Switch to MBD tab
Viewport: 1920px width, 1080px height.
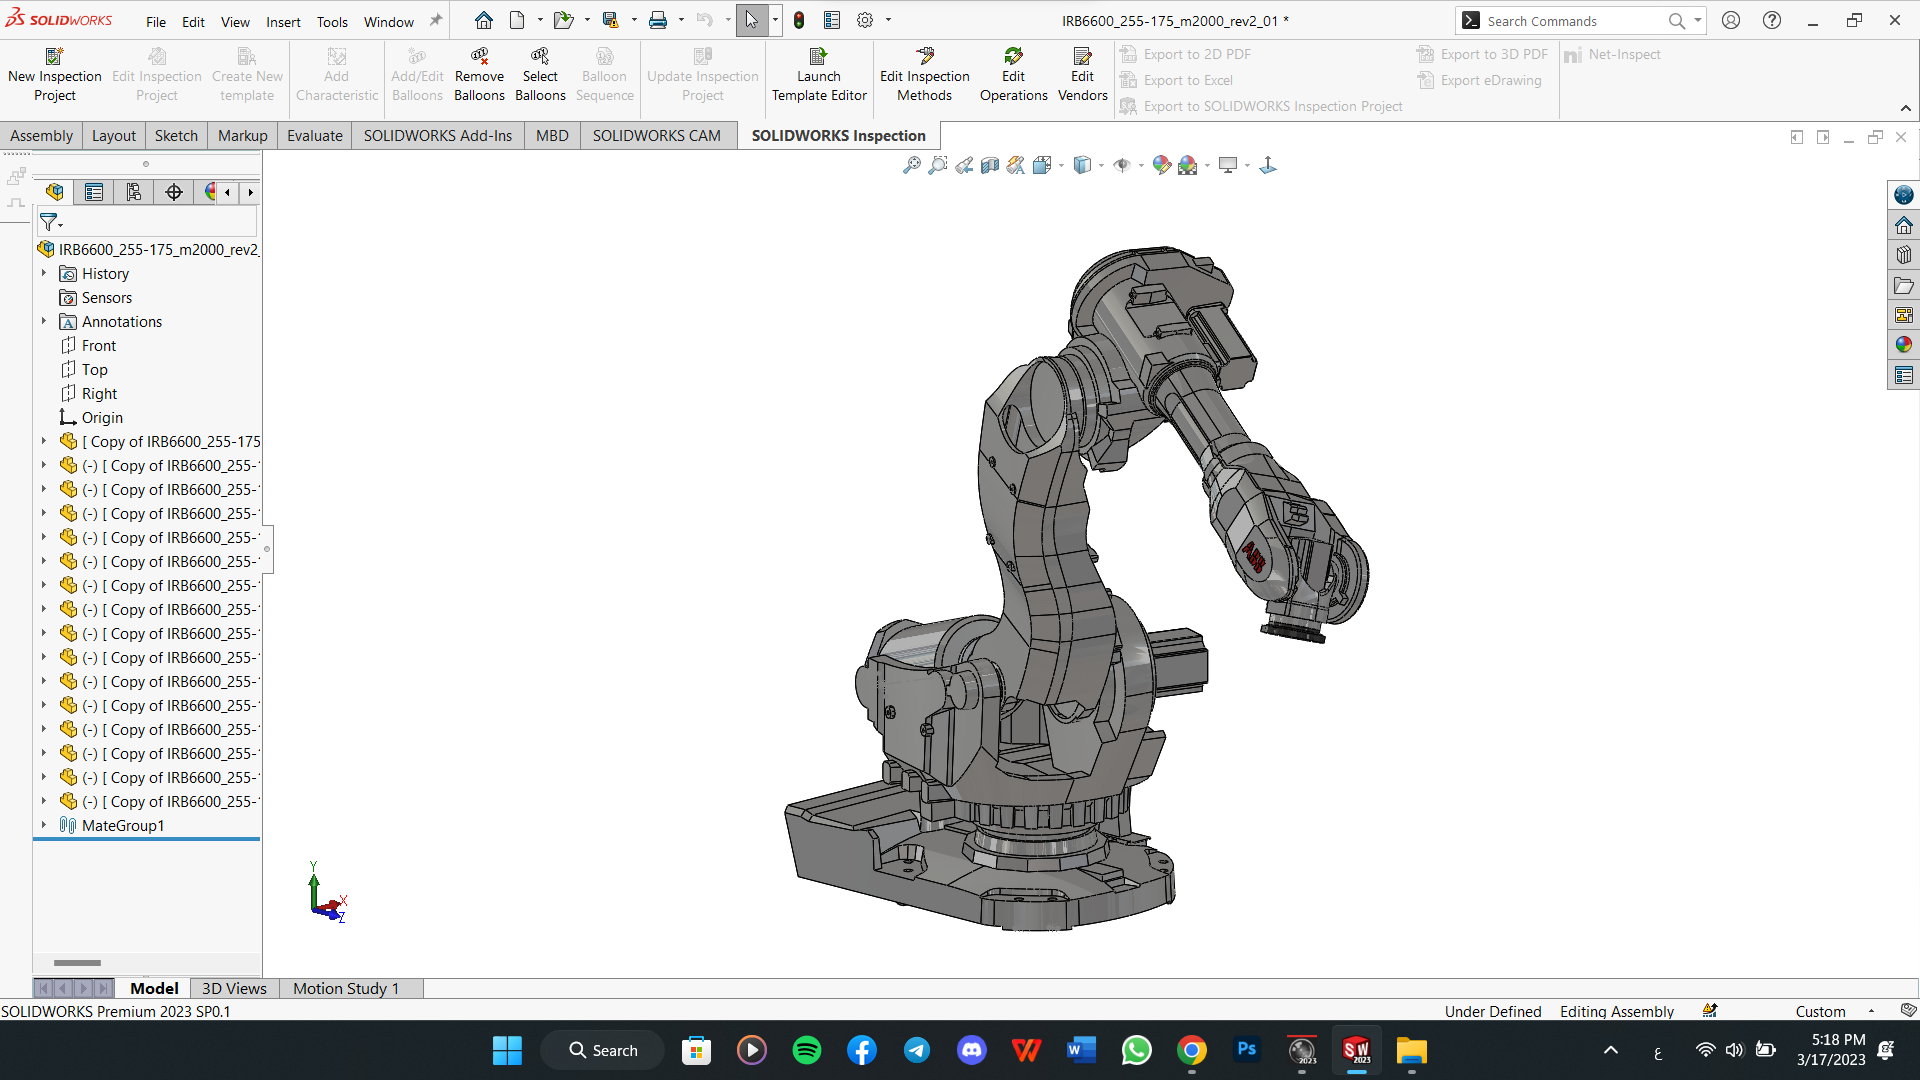pos(552,136)
